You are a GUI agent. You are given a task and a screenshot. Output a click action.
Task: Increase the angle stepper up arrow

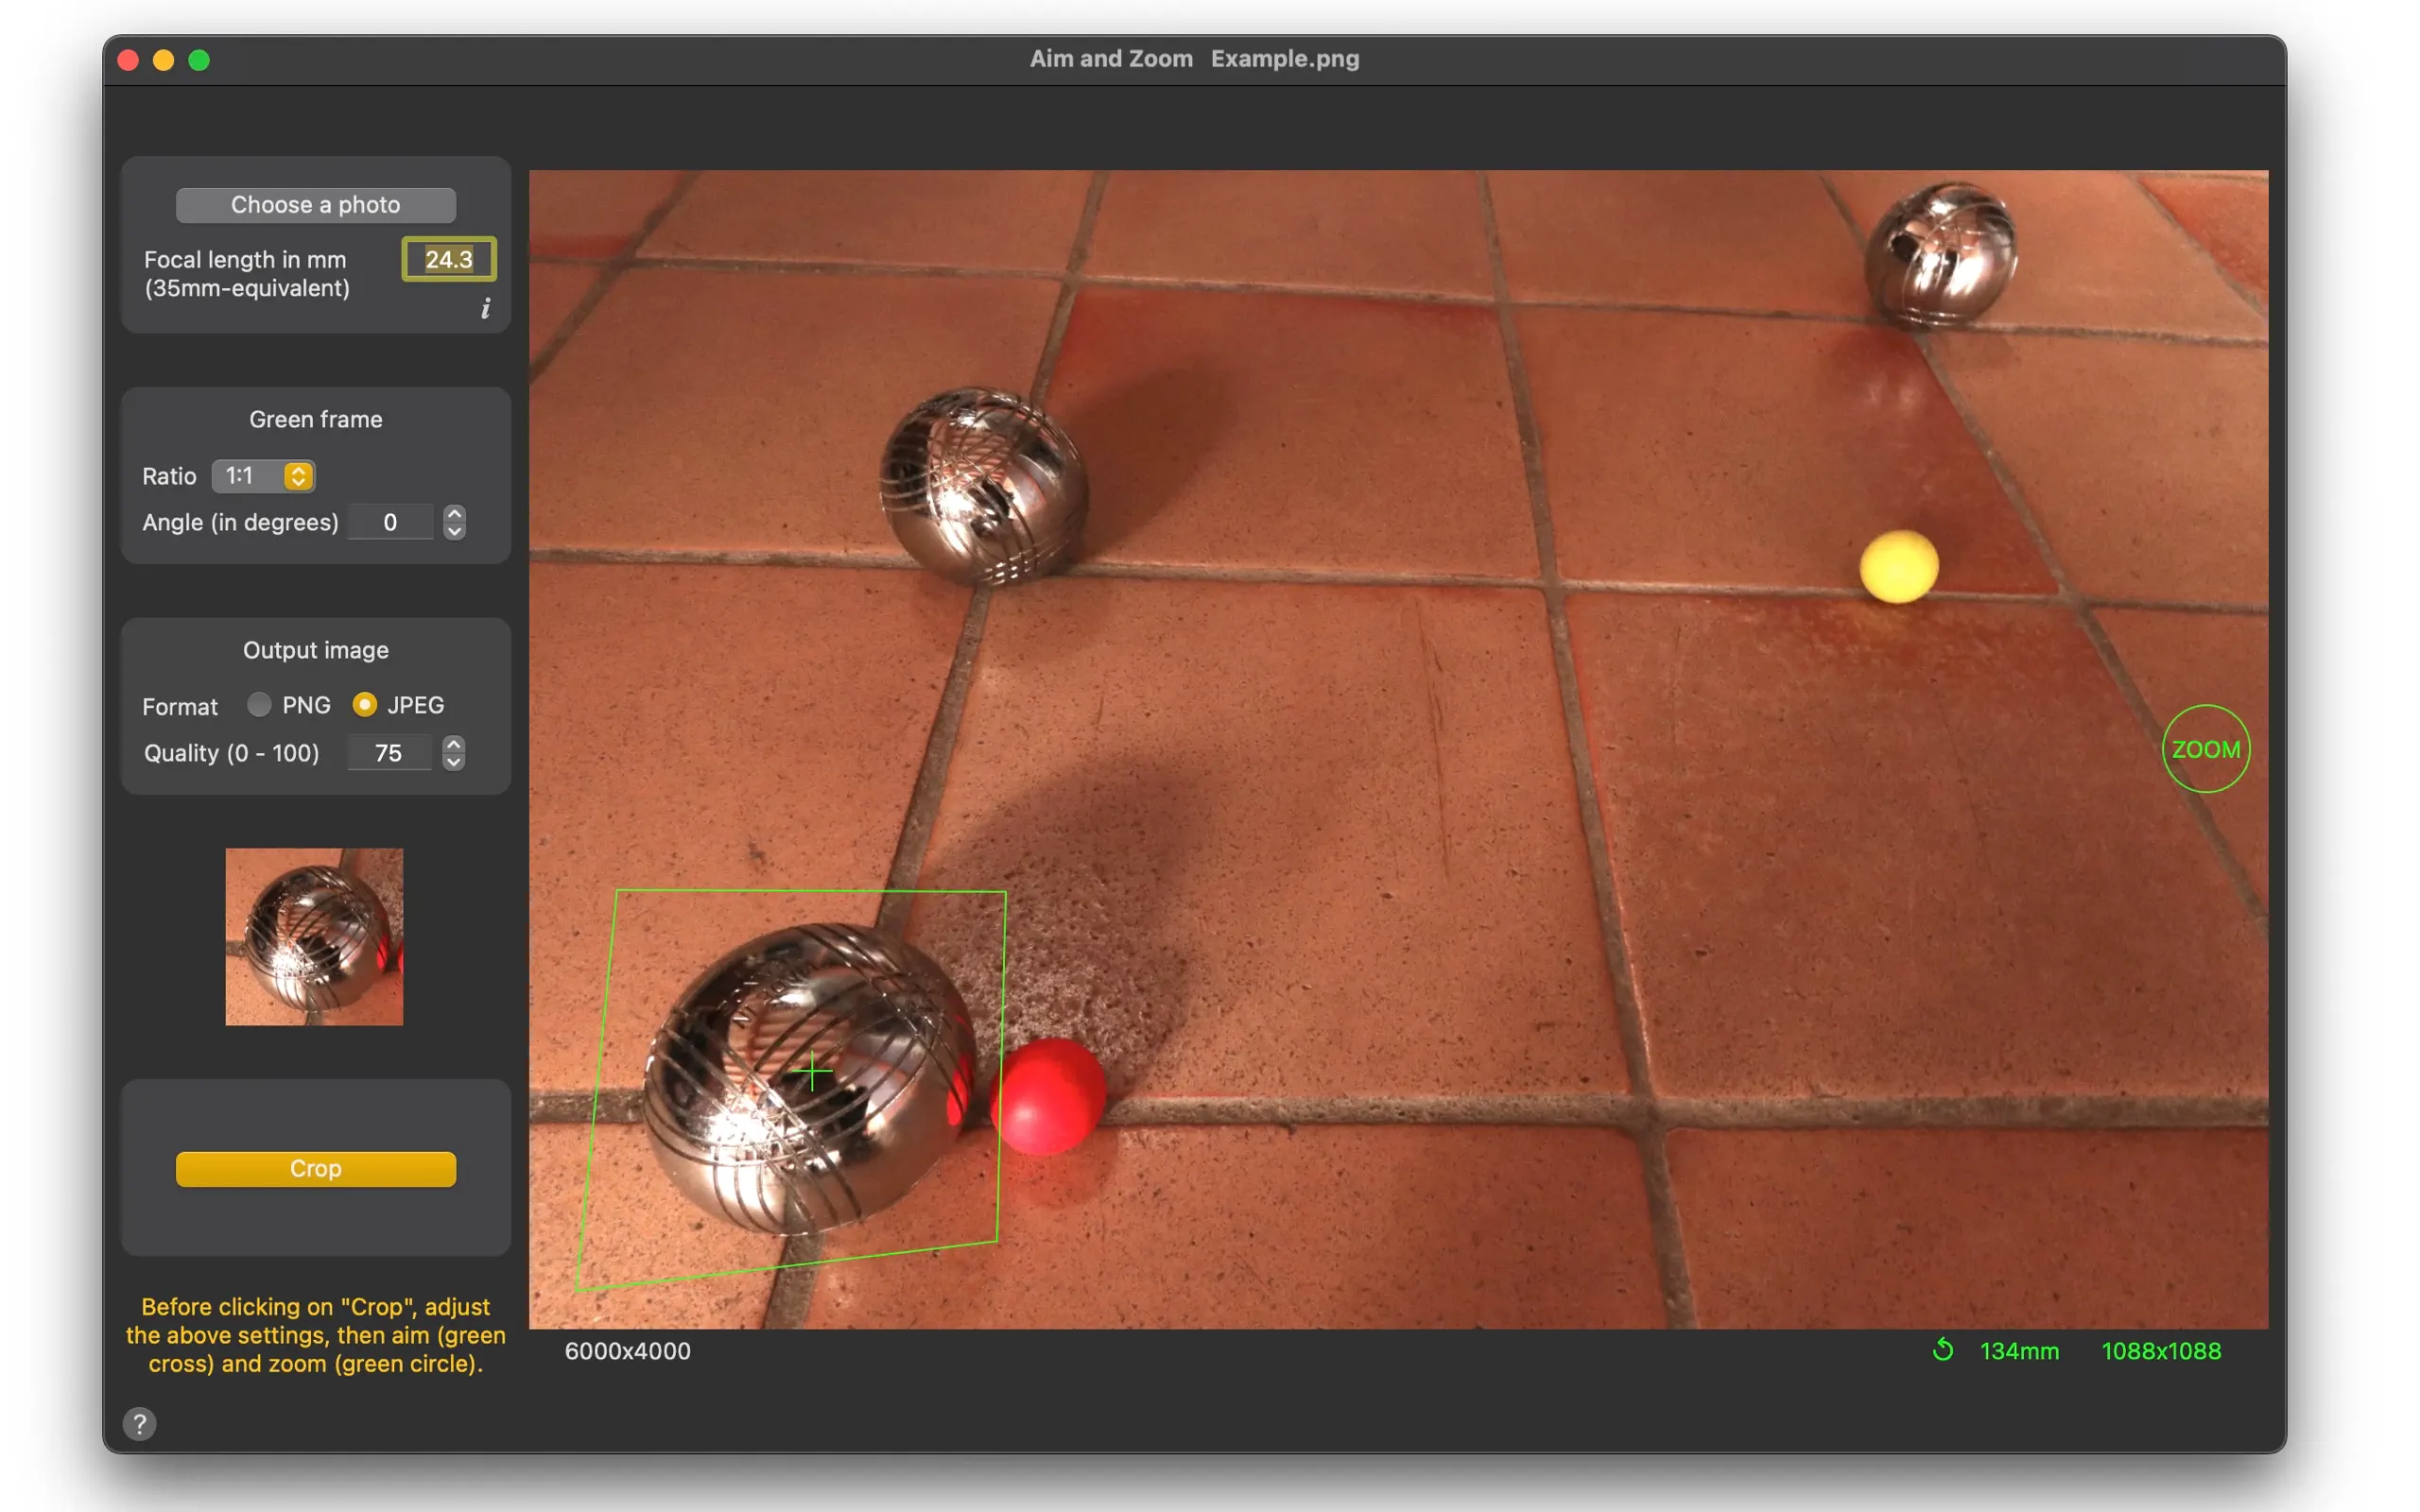454,513
